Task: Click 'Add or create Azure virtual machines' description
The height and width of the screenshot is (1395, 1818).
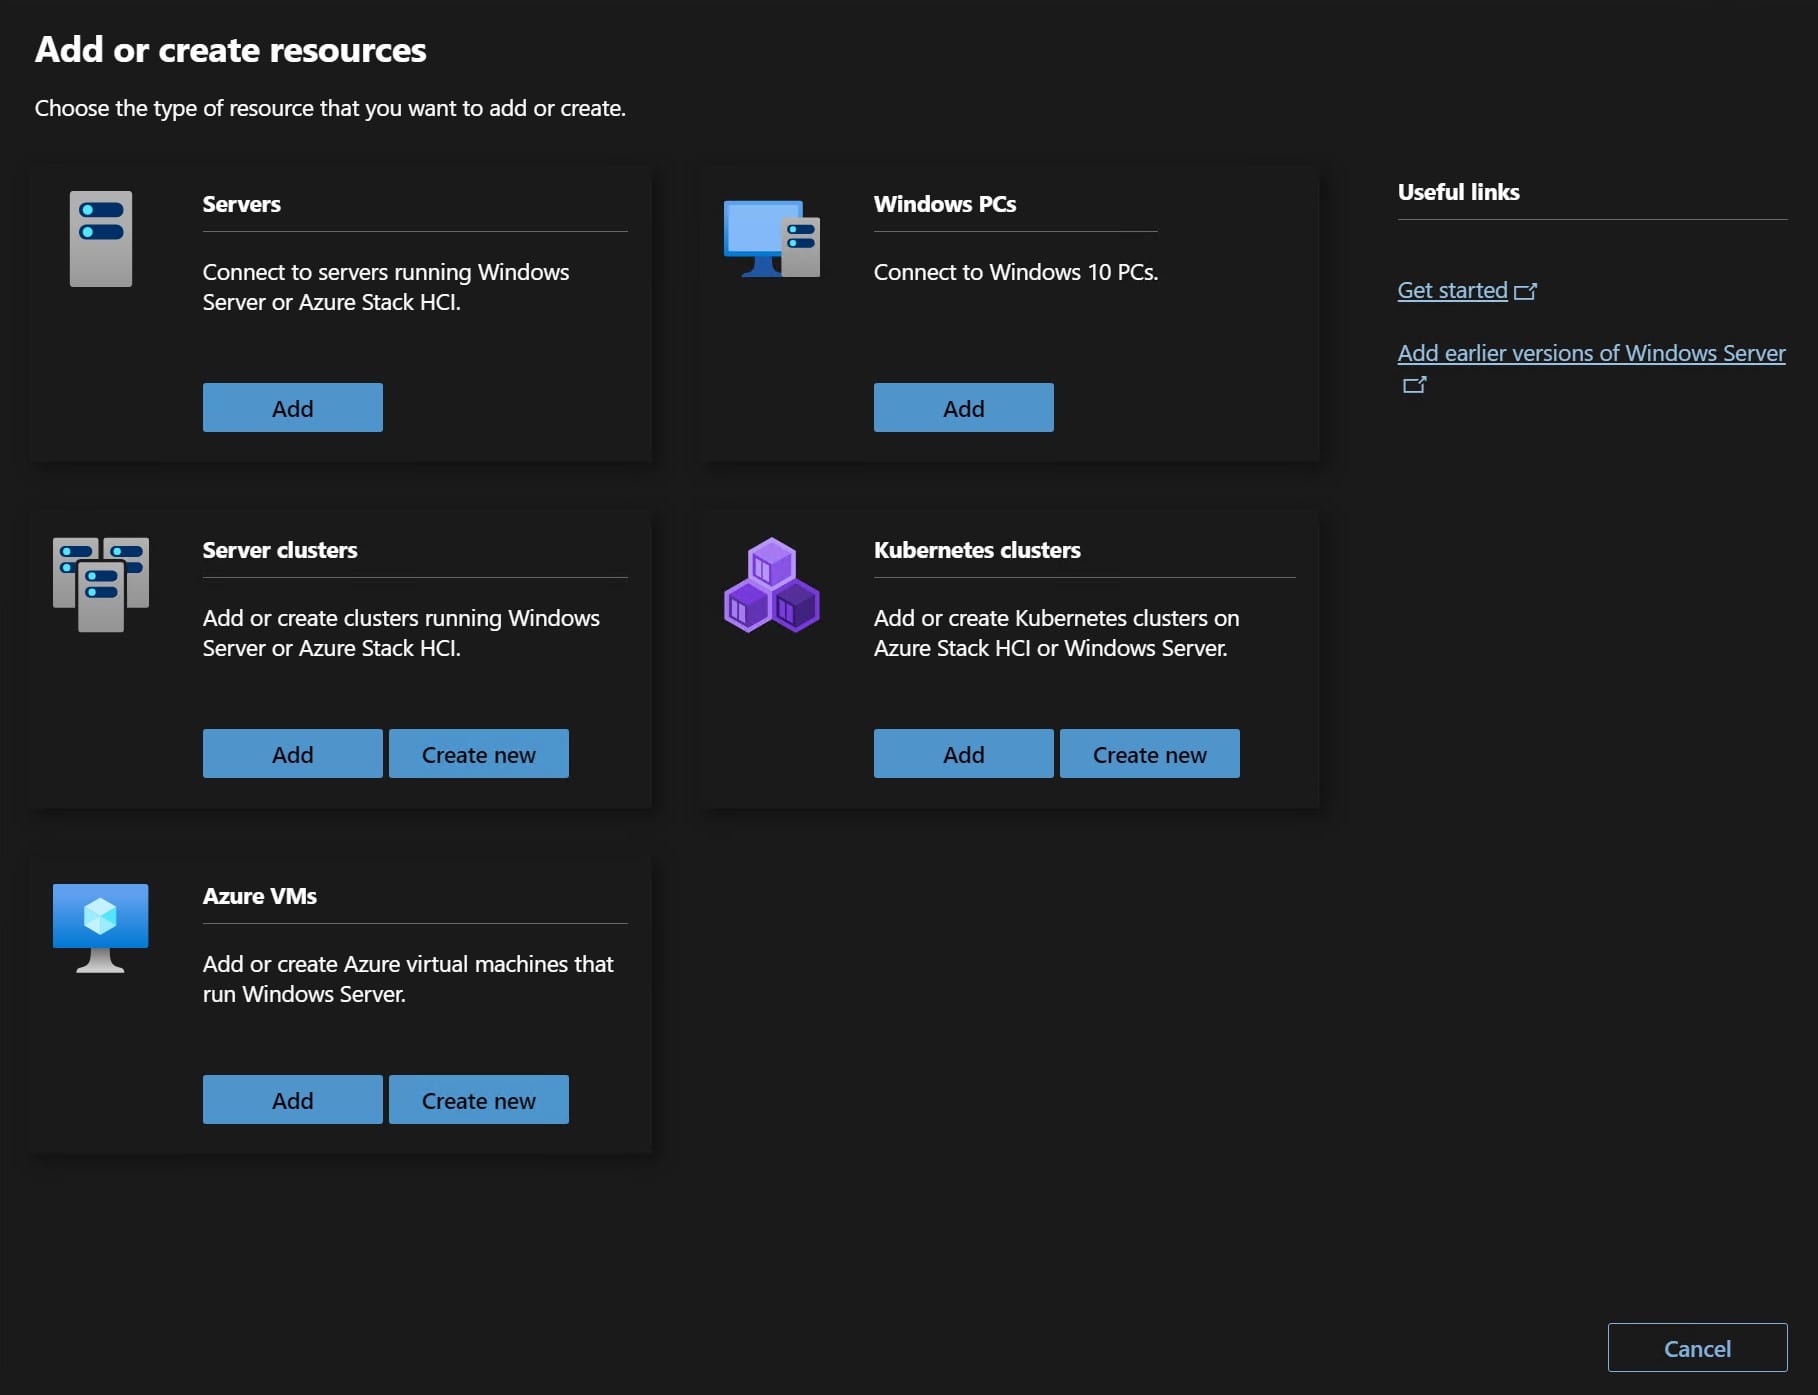Action: click(x=408, y=979)
